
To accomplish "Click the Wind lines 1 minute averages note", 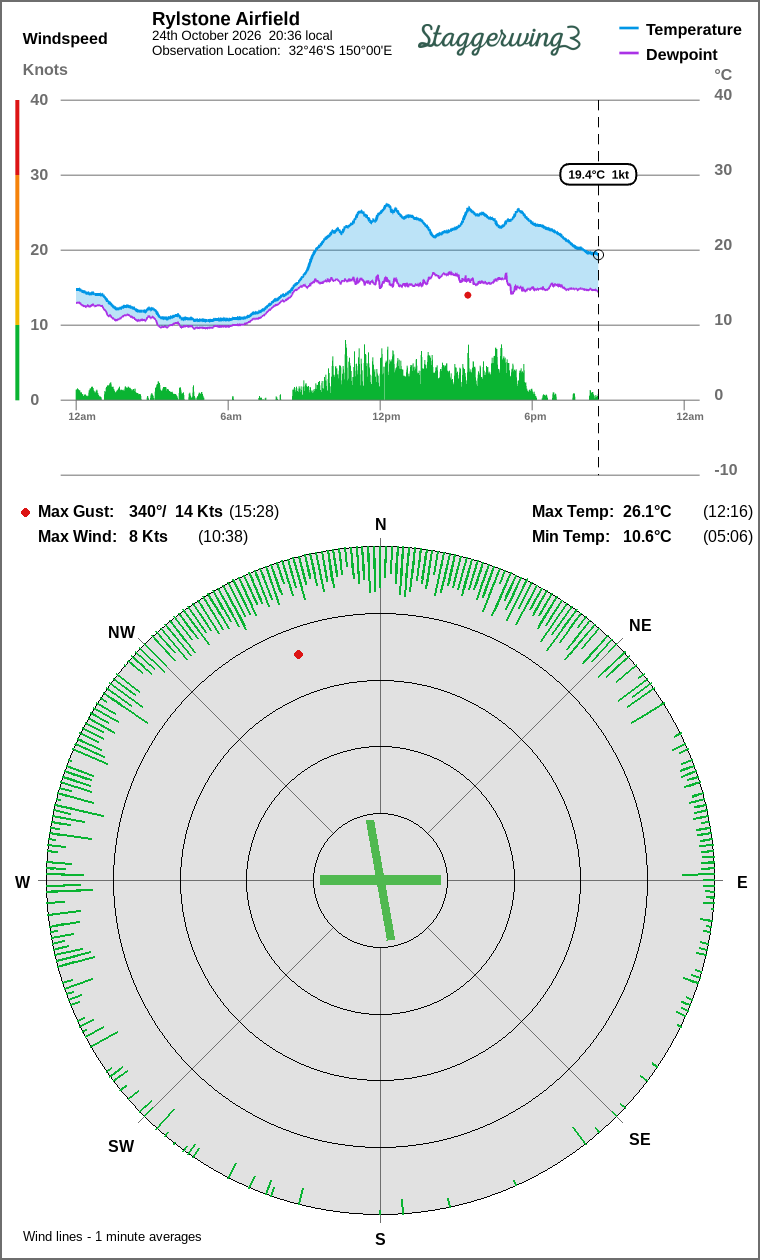I will (112, 1237).
